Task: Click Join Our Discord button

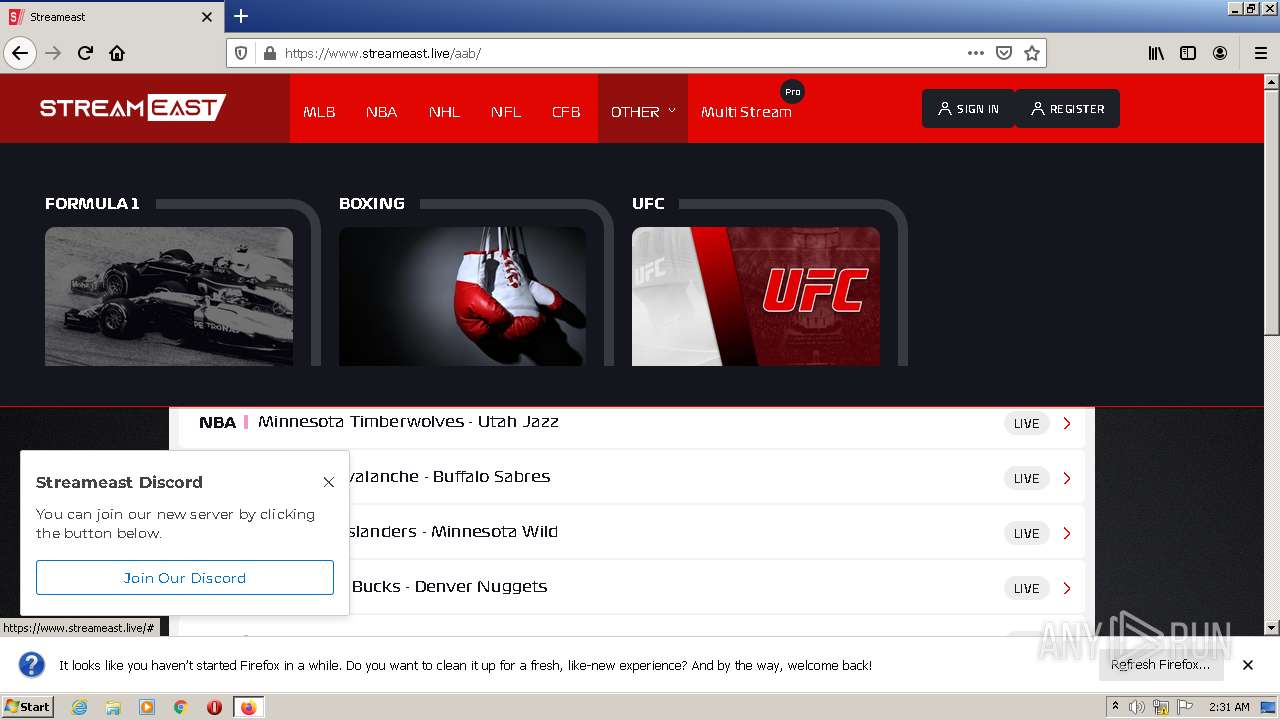Action: pos(185,578)
